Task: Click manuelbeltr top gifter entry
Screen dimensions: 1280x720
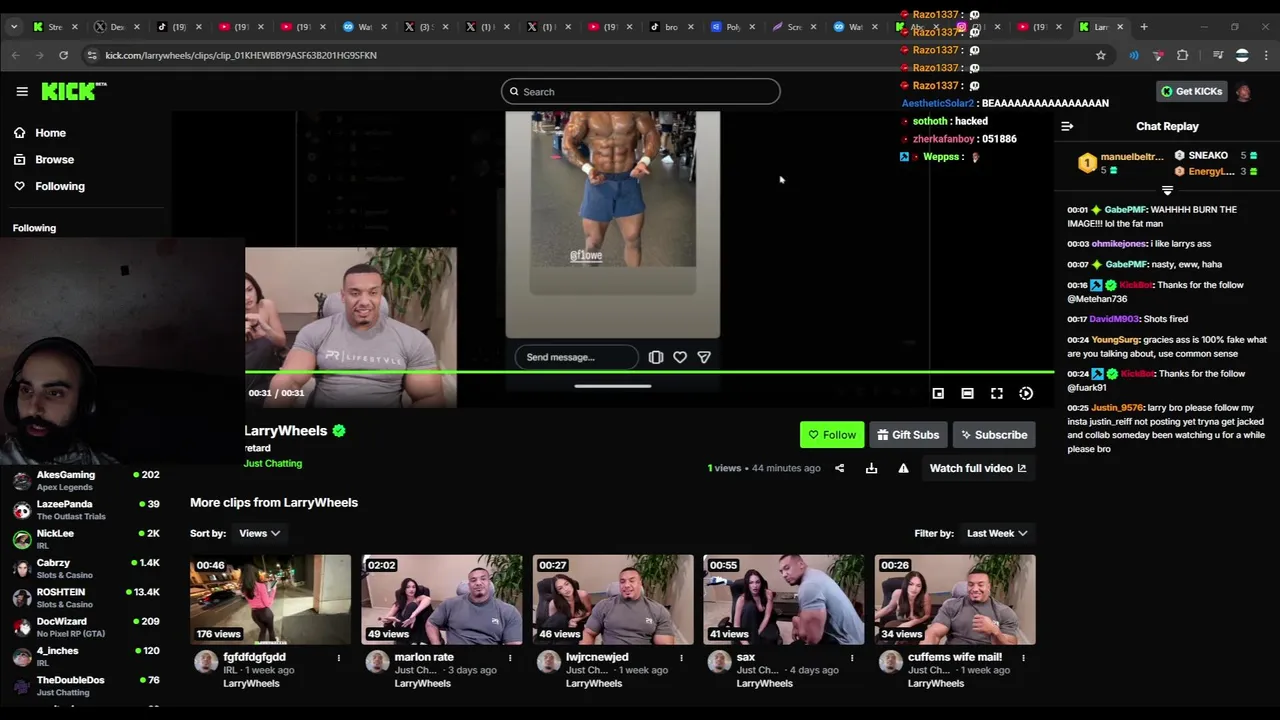Action: point(1121,163)
